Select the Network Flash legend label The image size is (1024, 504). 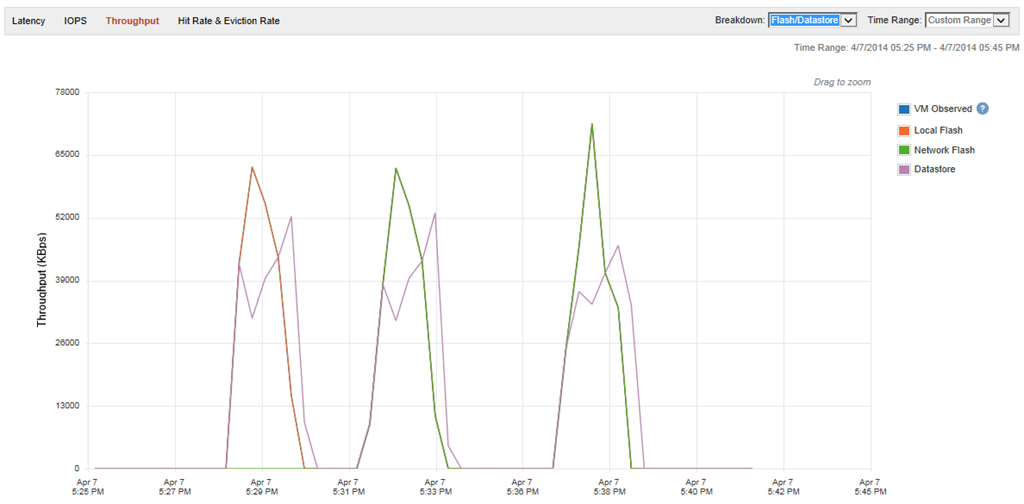(944, 150)
